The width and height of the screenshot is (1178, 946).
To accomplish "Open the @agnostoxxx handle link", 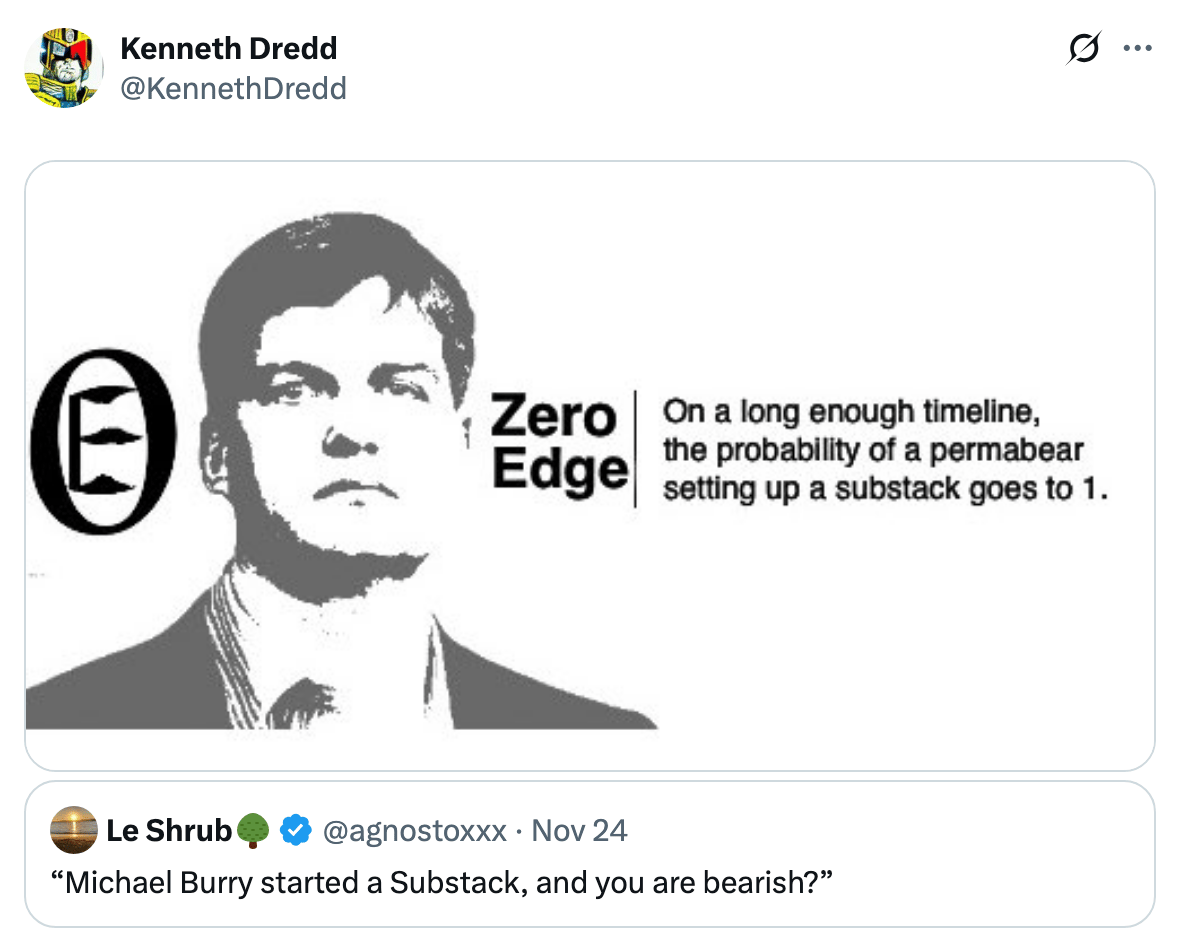I will (x=413, y=830).
